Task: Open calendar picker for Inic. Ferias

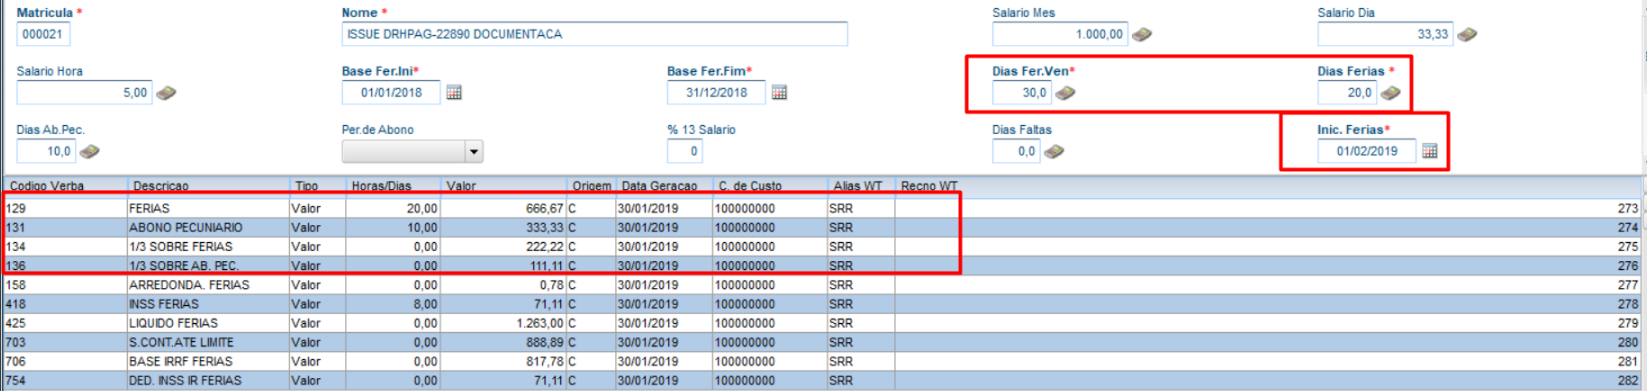Action: (x=1430, y=151)
